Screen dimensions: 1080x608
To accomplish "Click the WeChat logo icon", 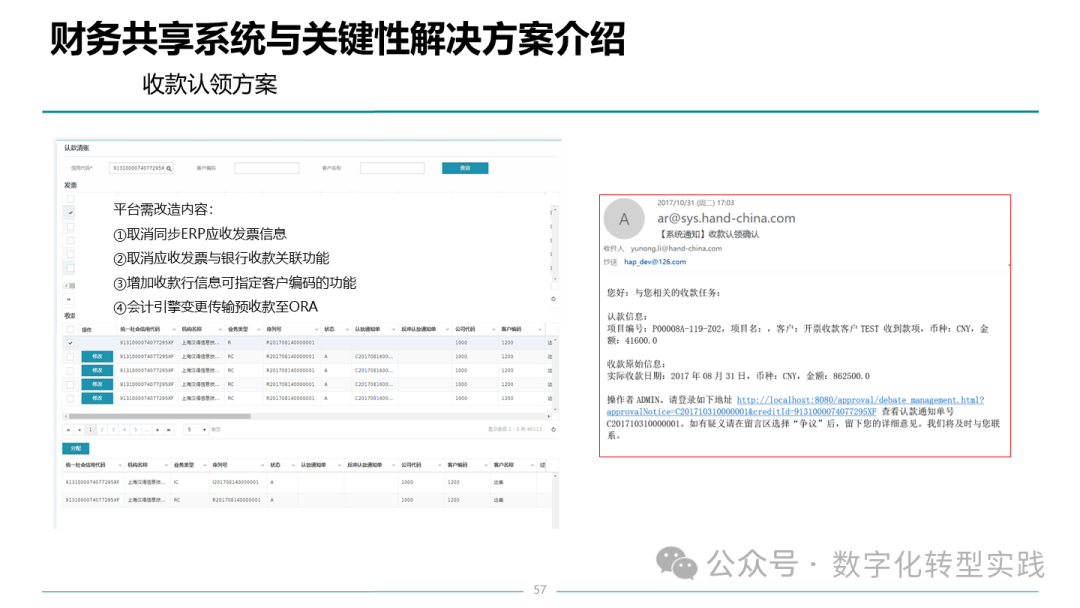I will (676, 563).
